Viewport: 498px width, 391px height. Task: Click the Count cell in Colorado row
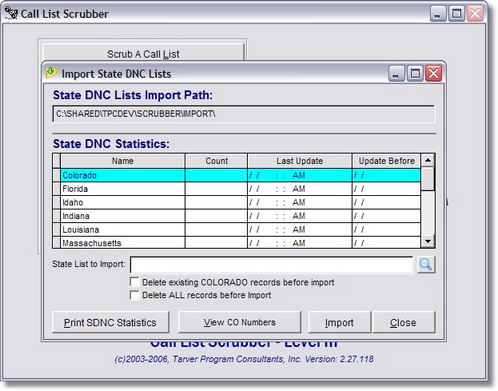216,175
